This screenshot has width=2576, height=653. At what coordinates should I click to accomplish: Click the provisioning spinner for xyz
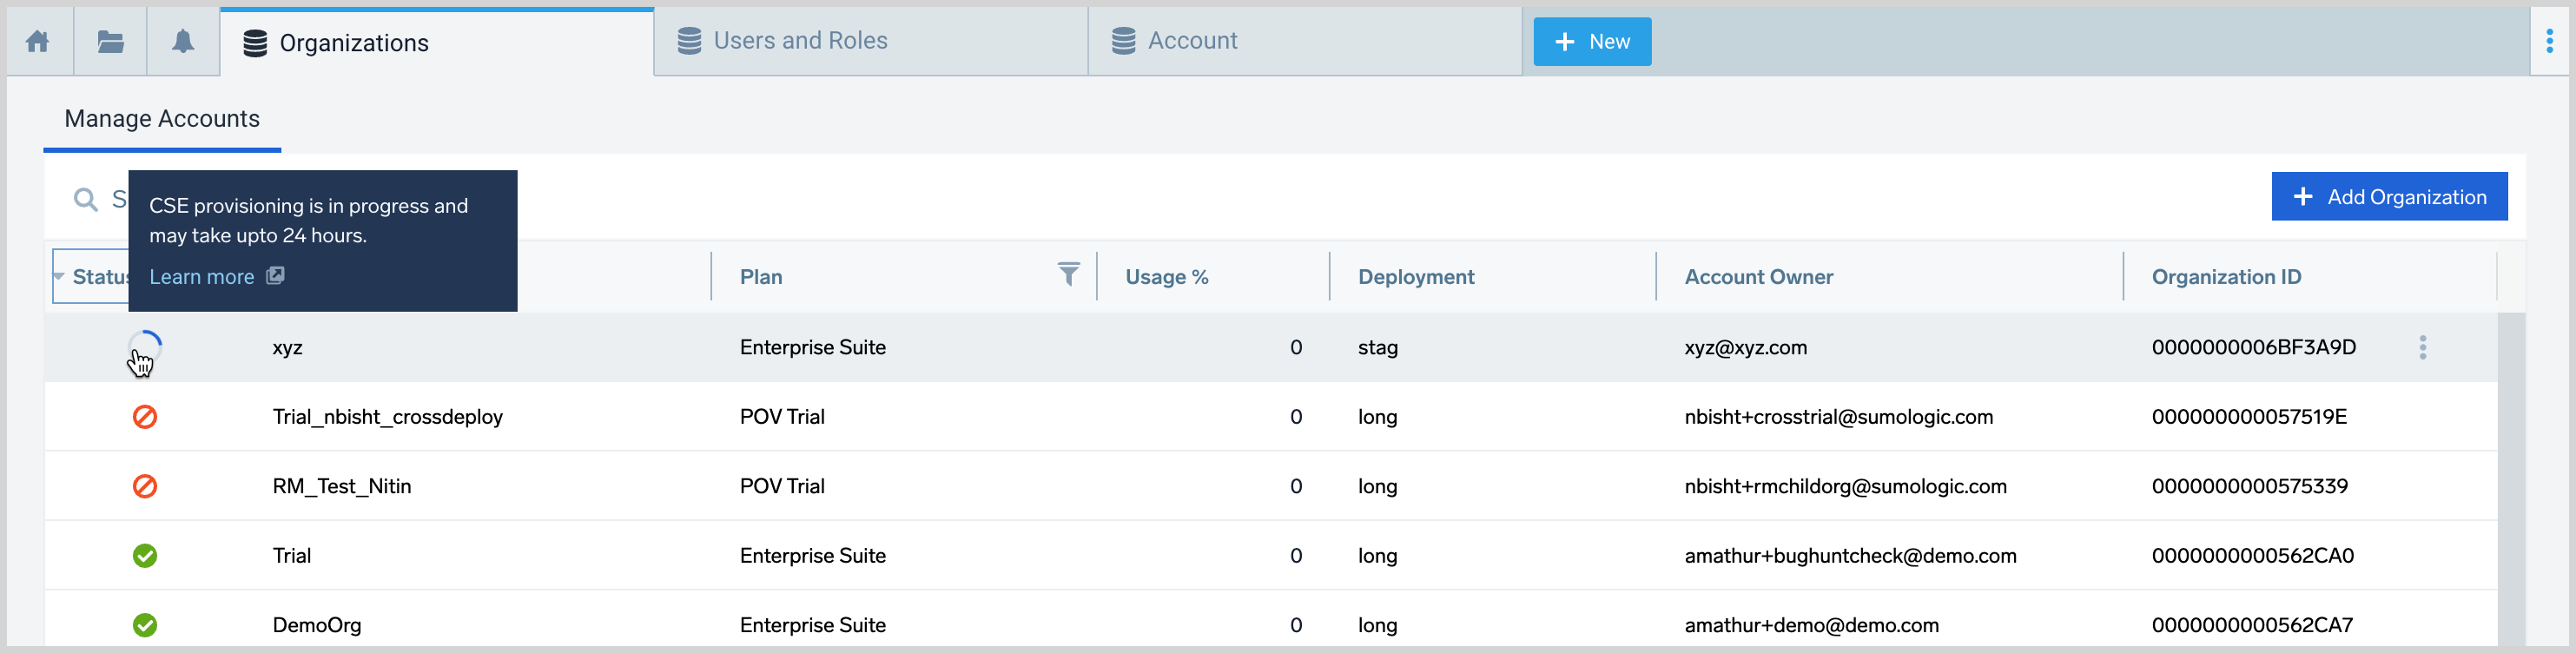(x=145, y=347)
